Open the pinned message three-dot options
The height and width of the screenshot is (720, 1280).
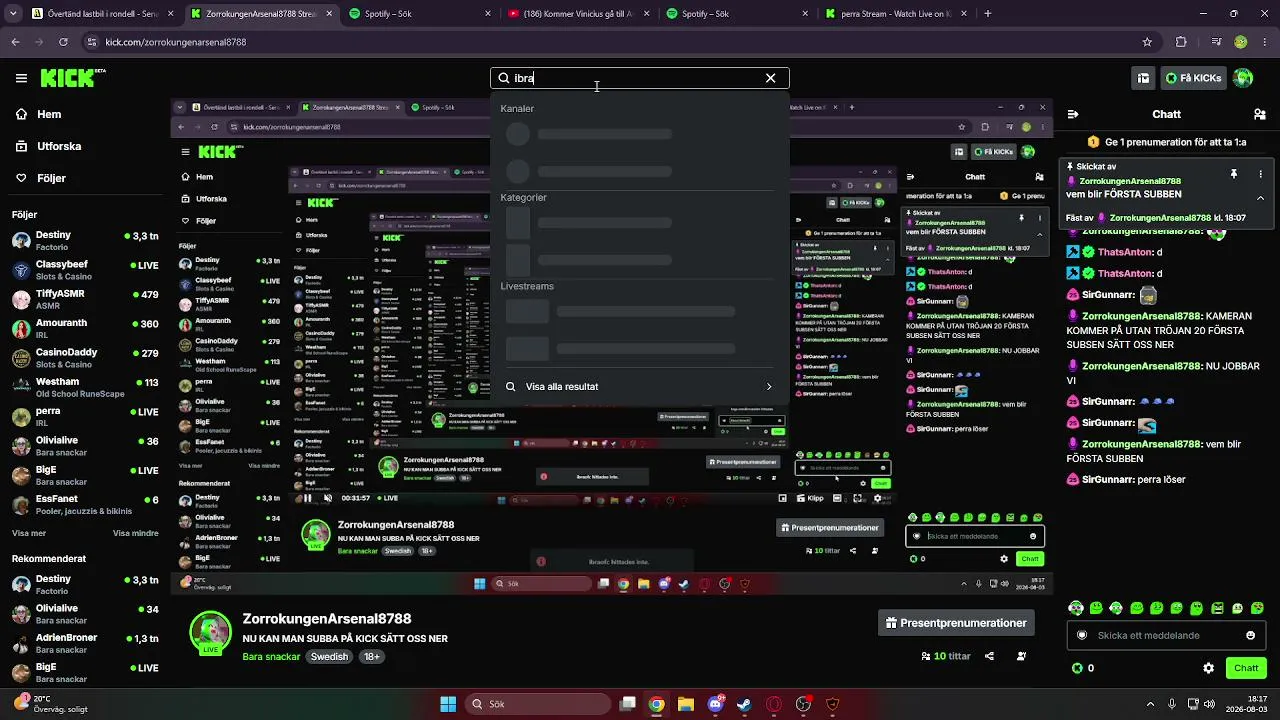point(1260,174)
